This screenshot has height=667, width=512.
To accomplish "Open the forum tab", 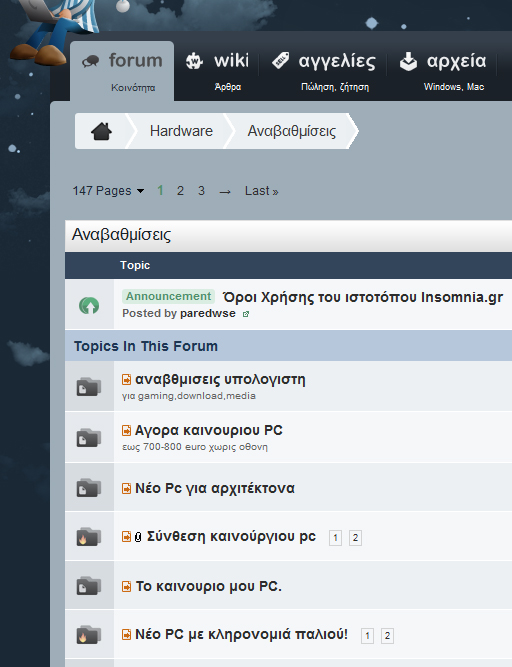I will (122, 71).
